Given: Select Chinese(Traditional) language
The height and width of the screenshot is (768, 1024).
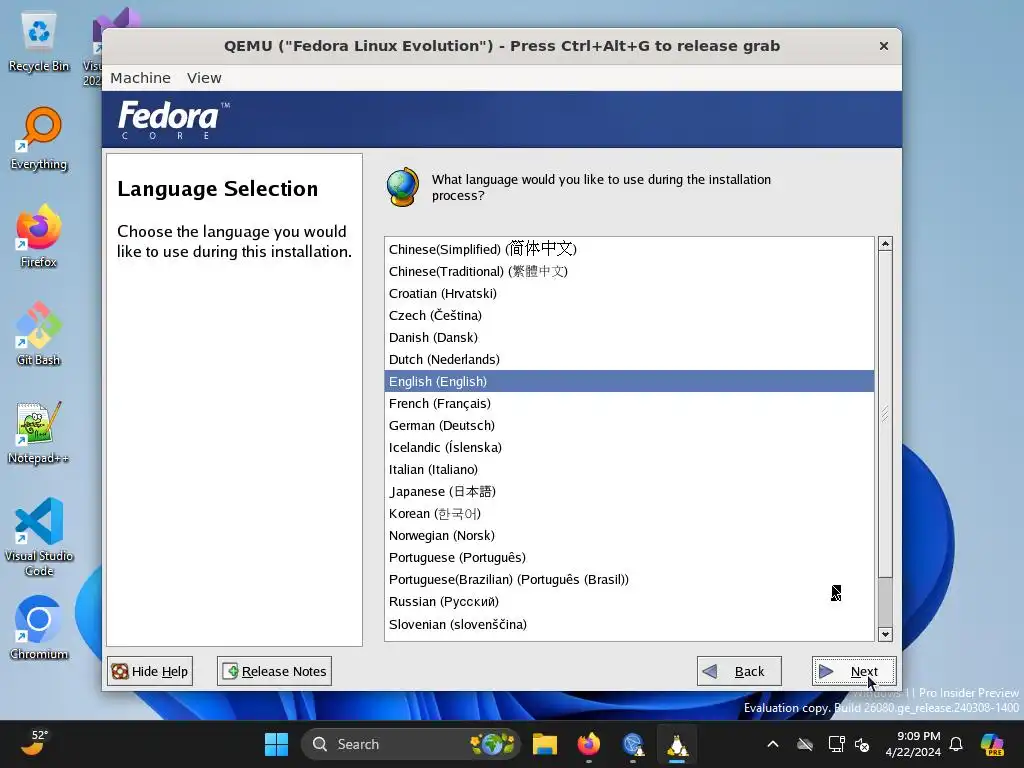Looking at the screenshot, I should pyautogui.click(x=629, y=271).
